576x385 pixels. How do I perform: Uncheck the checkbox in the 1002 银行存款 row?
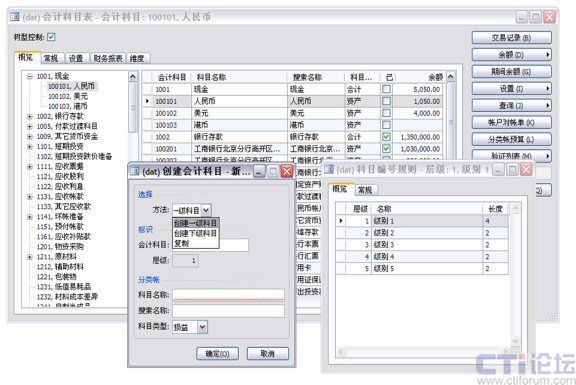tap(386, 137)
